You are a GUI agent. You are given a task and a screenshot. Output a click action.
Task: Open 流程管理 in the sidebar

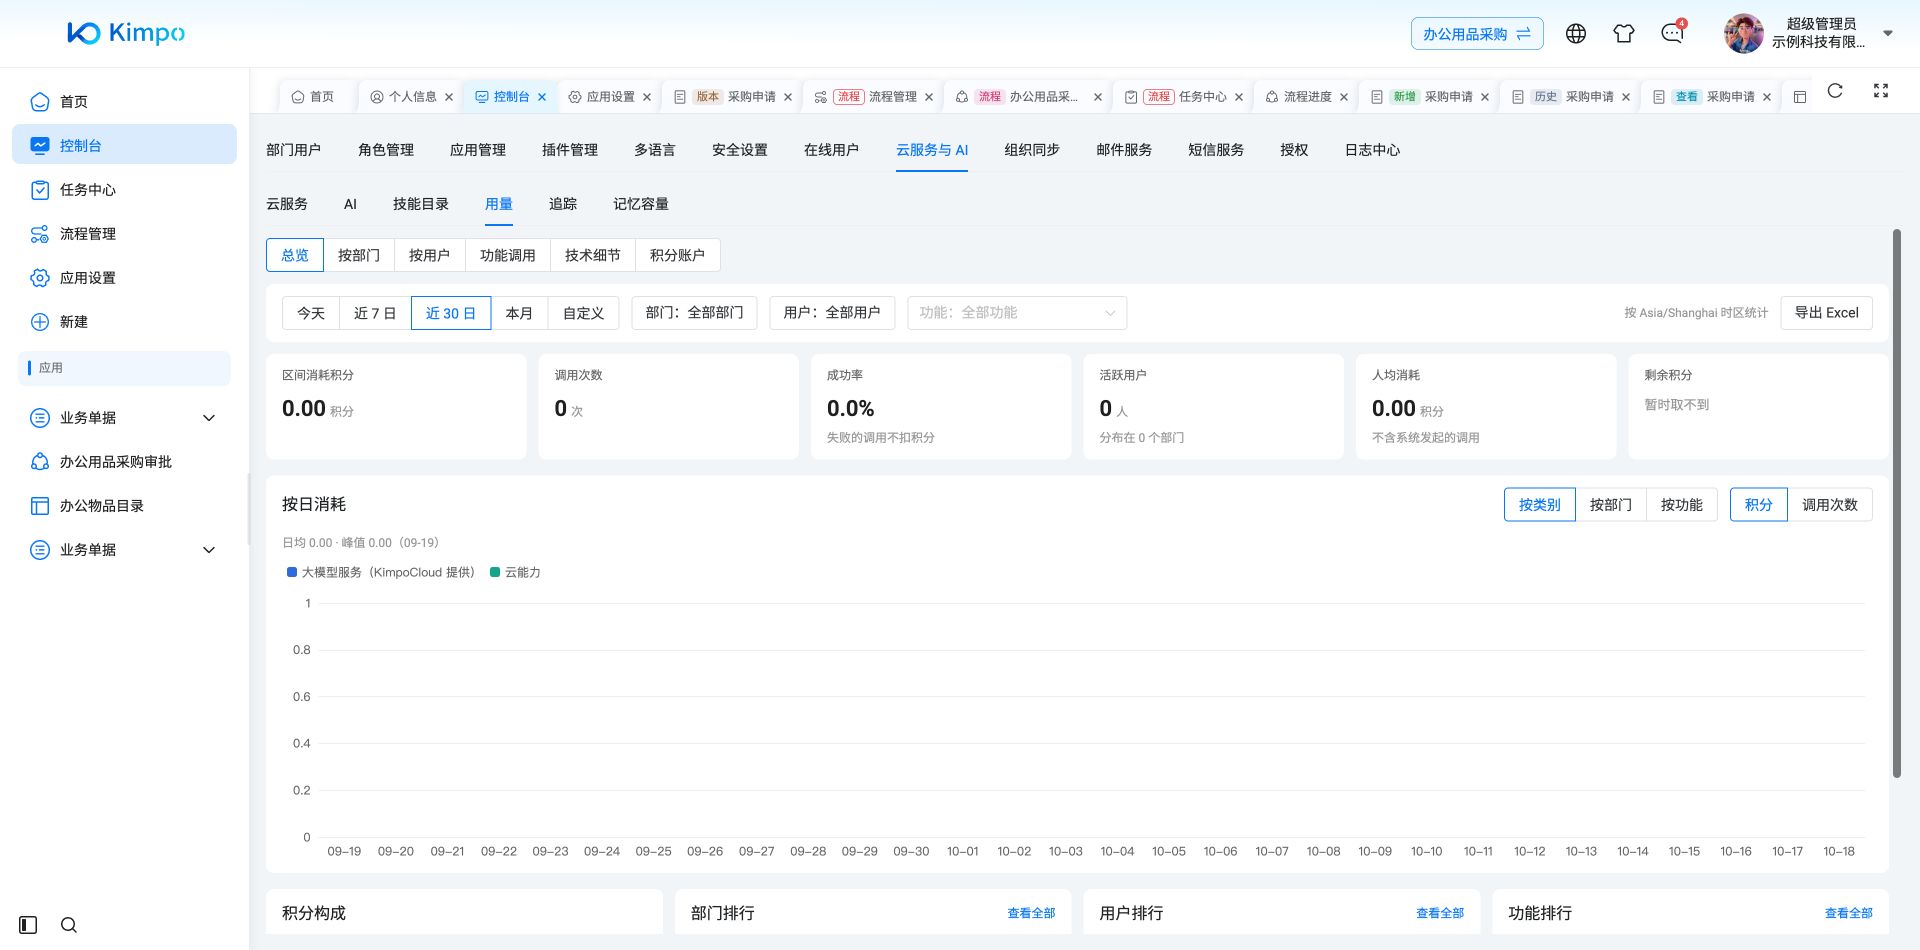pos(124,234)
